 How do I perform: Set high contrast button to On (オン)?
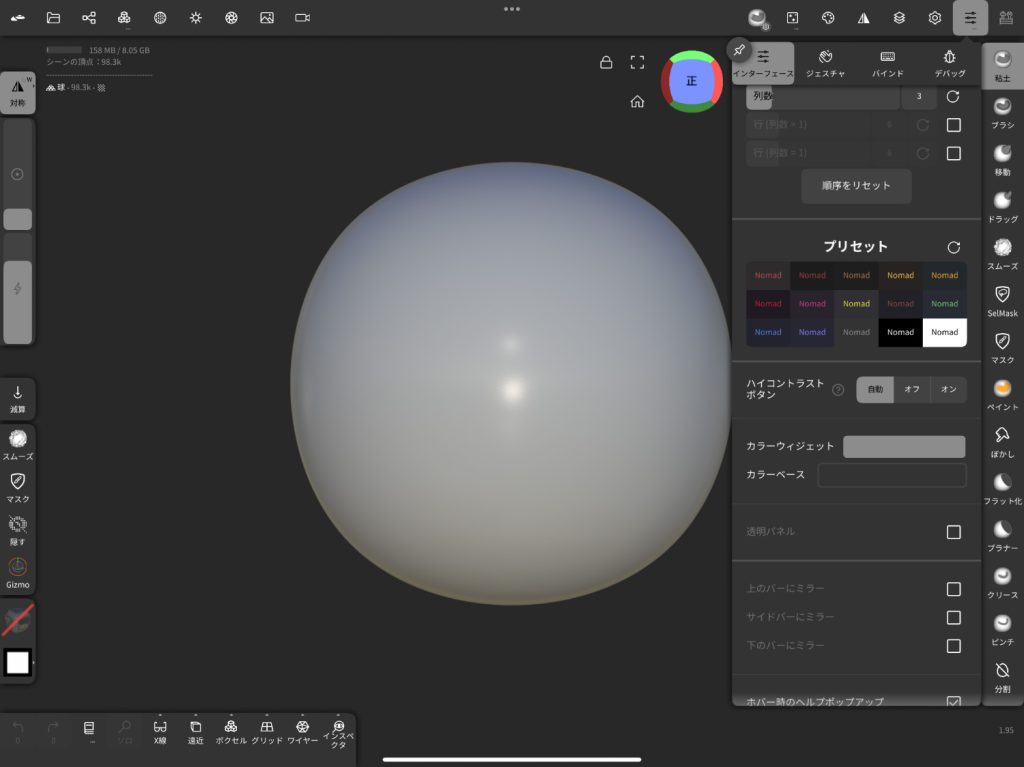[948, 389]
